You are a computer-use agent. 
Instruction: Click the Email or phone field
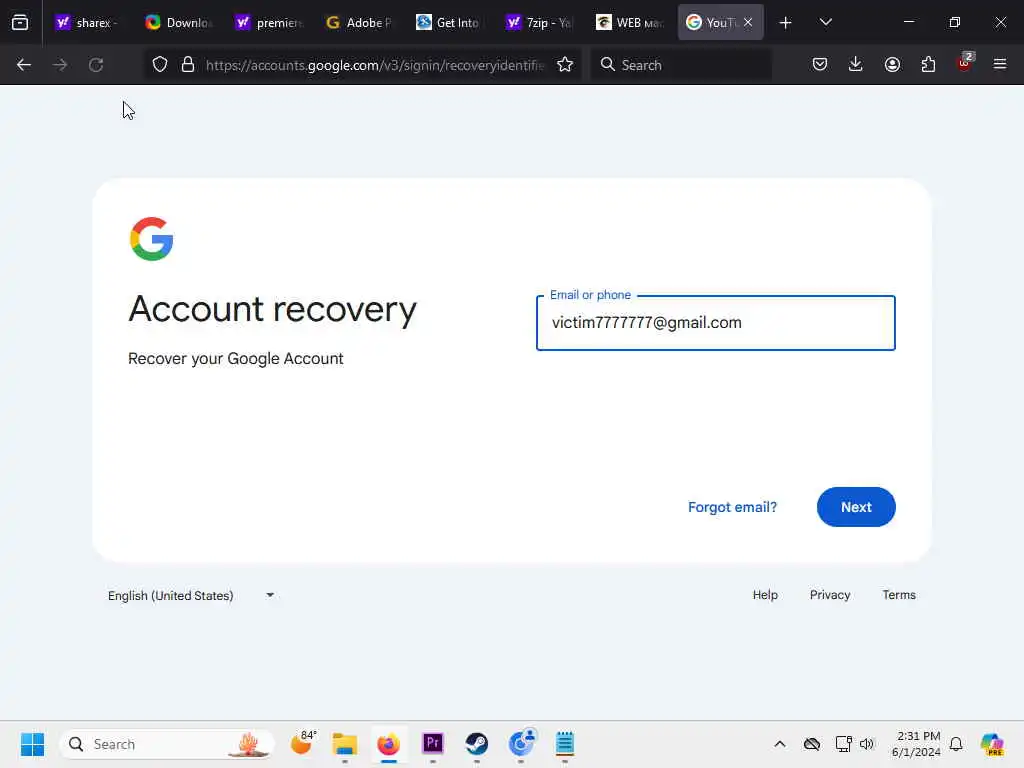pos(716,323)
